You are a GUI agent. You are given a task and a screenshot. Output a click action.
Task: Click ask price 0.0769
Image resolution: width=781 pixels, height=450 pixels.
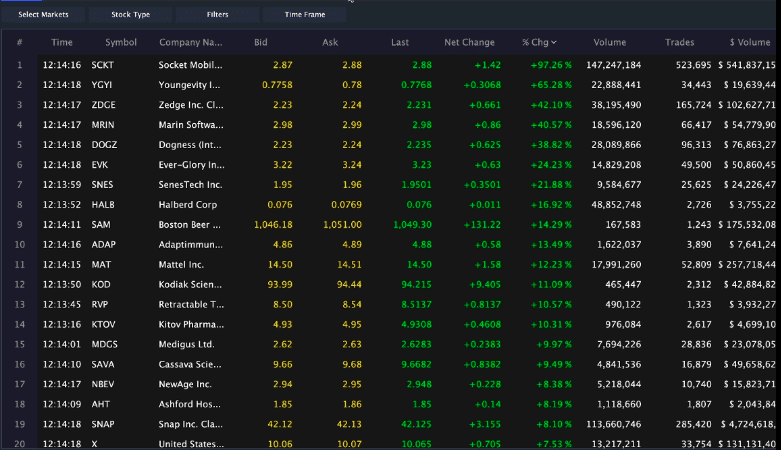click(x=346, y=204)
